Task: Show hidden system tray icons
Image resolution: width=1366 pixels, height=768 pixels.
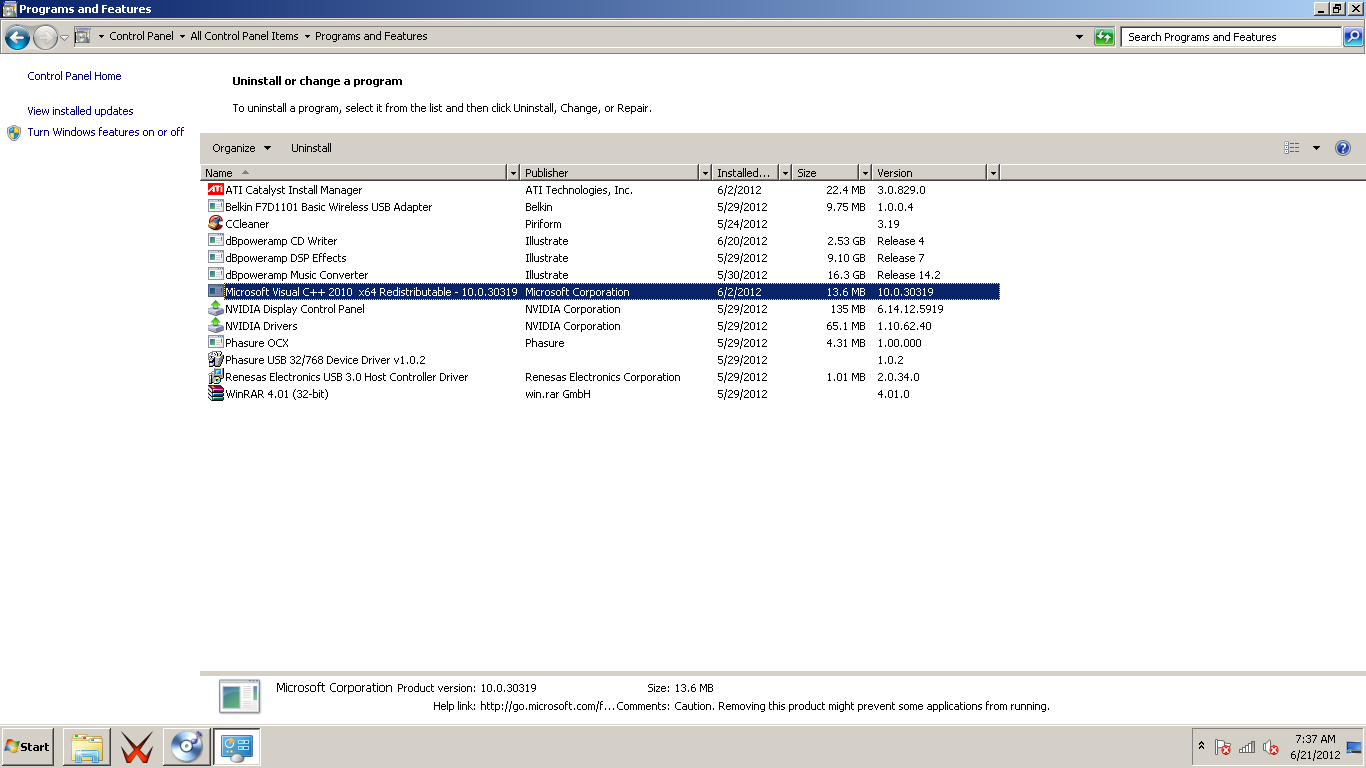Action: click(x=1201, y=747)
